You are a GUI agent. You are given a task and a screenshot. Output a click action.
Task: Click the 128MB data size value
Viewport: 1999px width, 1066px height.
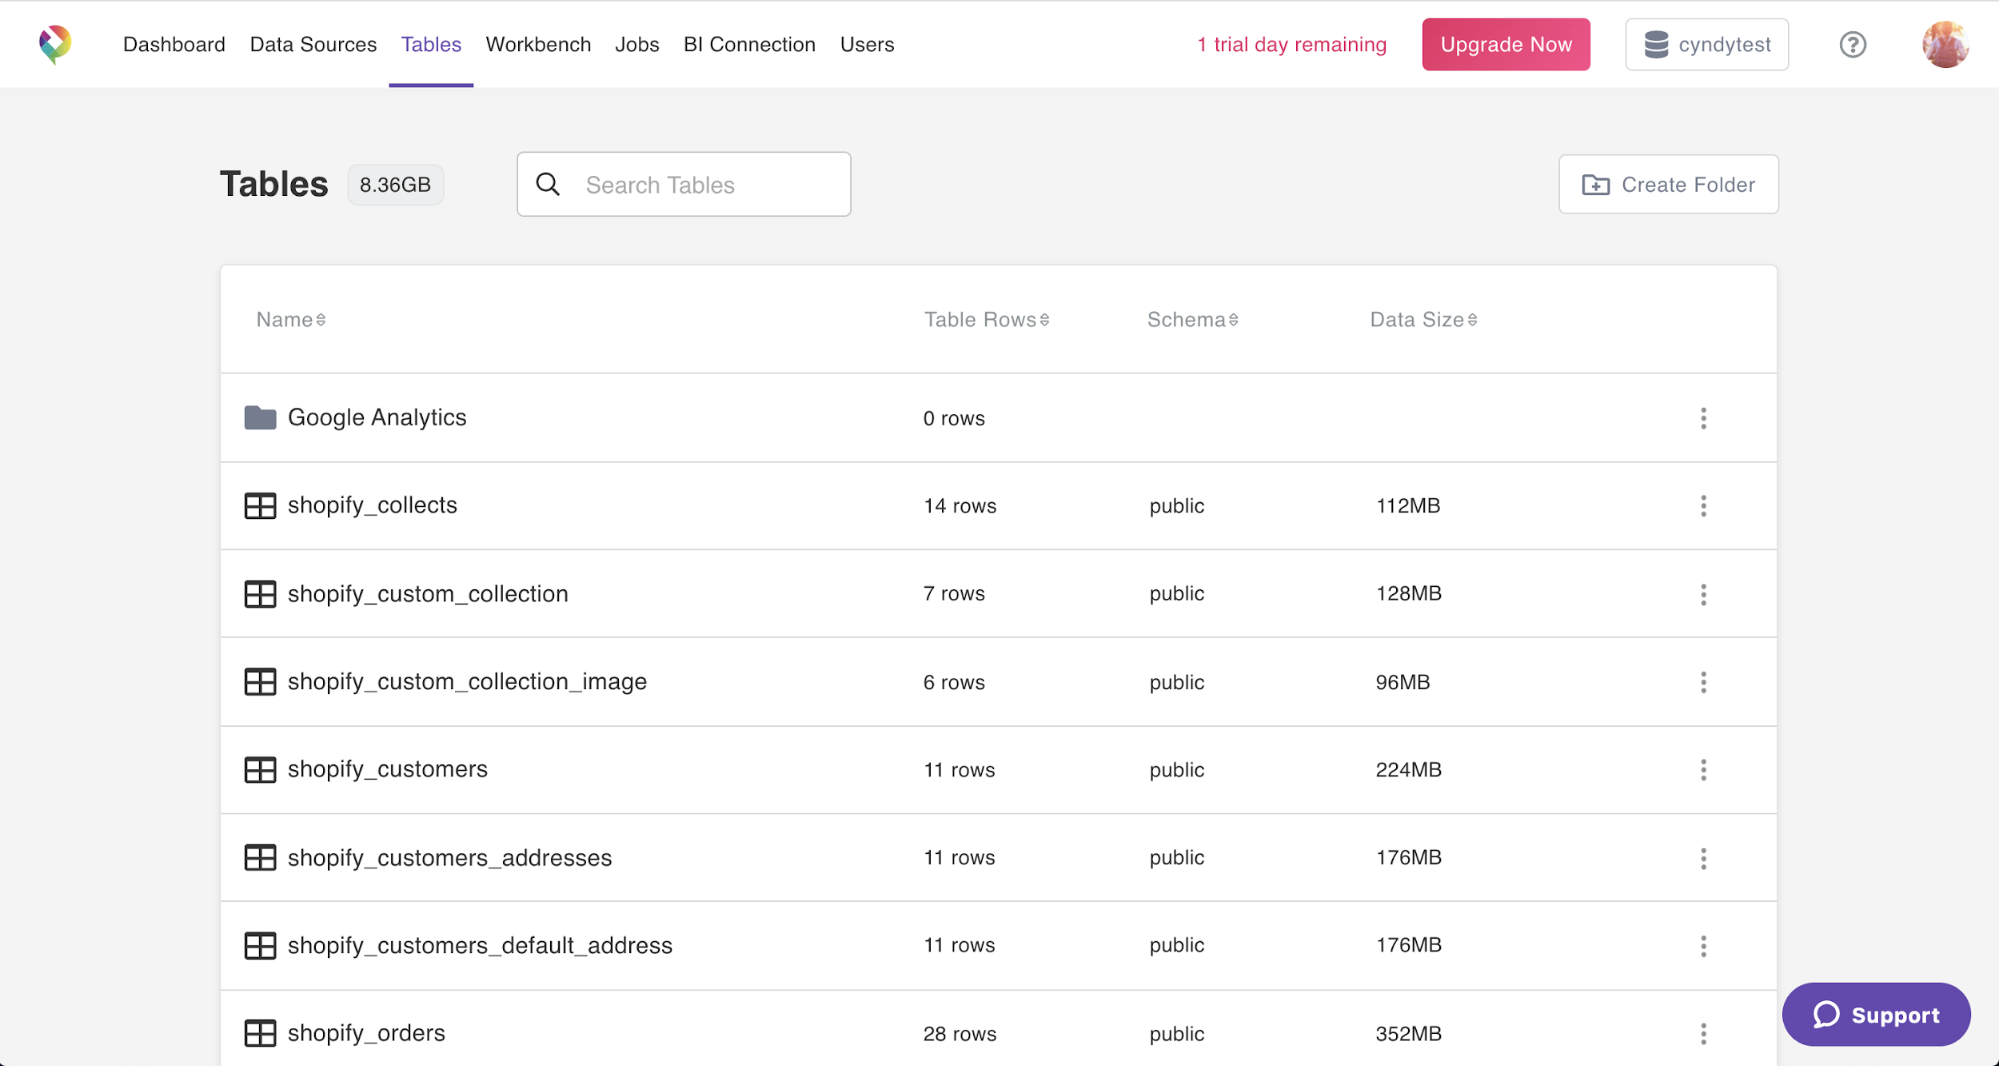[x=1408, y=594]
